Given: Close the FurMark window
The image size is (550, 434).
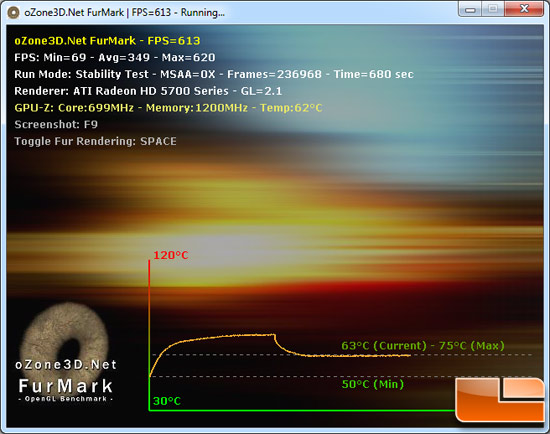Looking at the screenshot, I should point(524,9).
